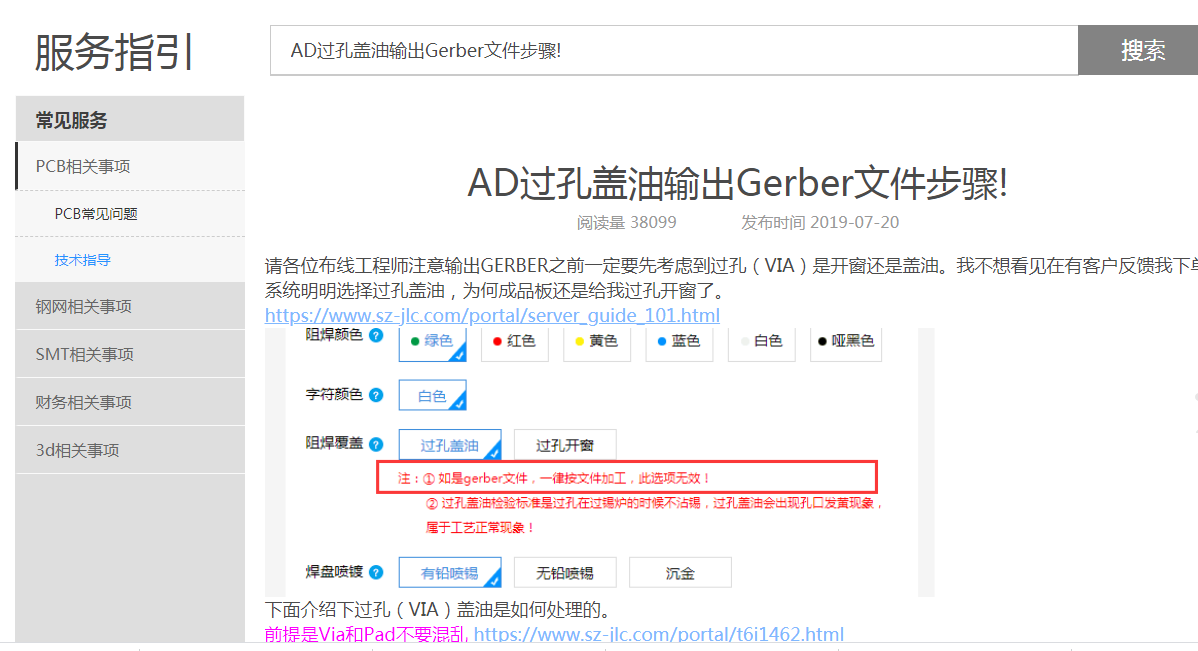
Task: Pick 哑黑色 solder mask color
Action: click(845, 341)
